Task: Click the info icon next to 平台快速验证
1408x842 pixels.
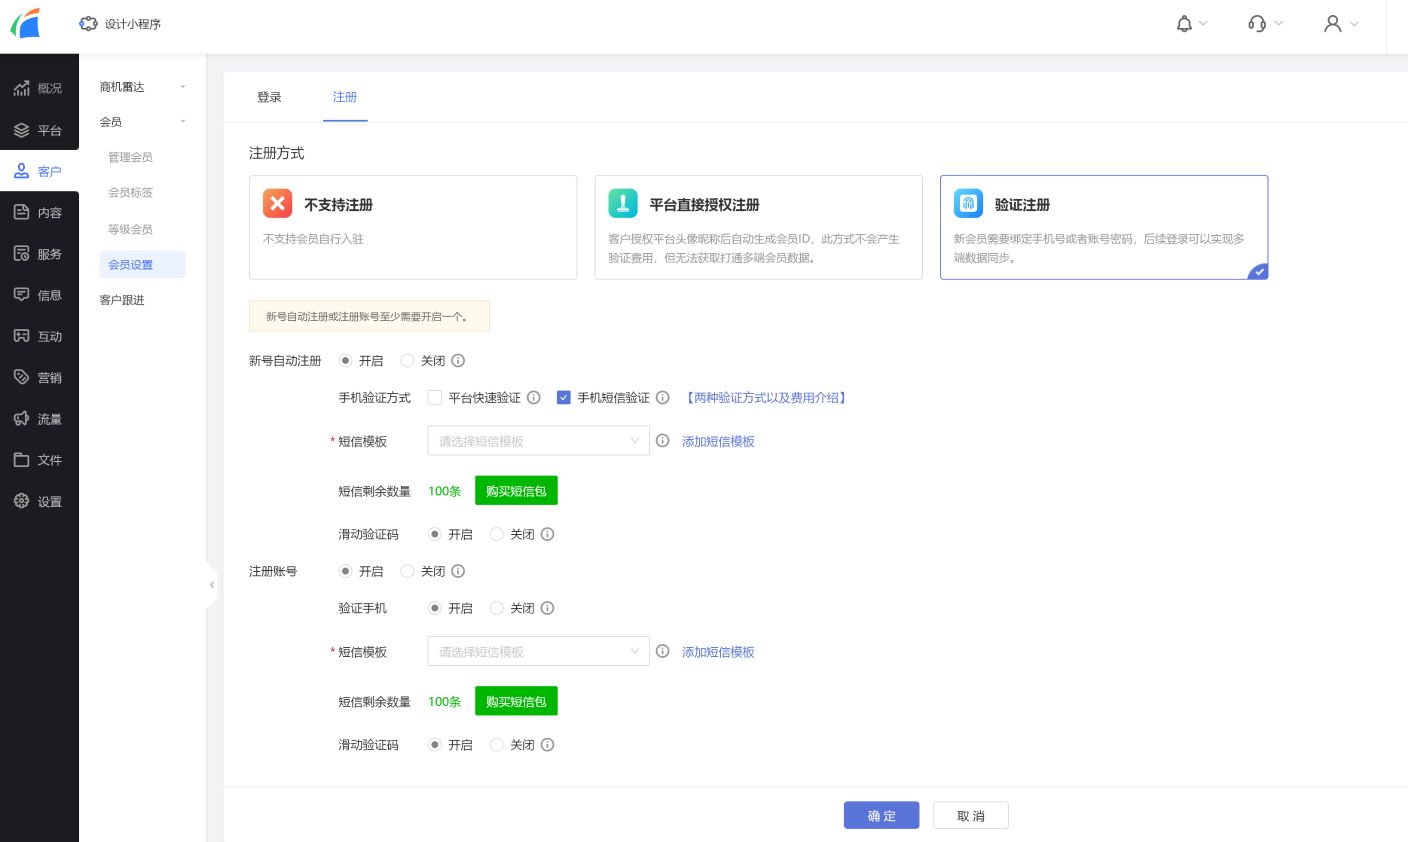Action: pyautogui.click(x=534, y=398)
